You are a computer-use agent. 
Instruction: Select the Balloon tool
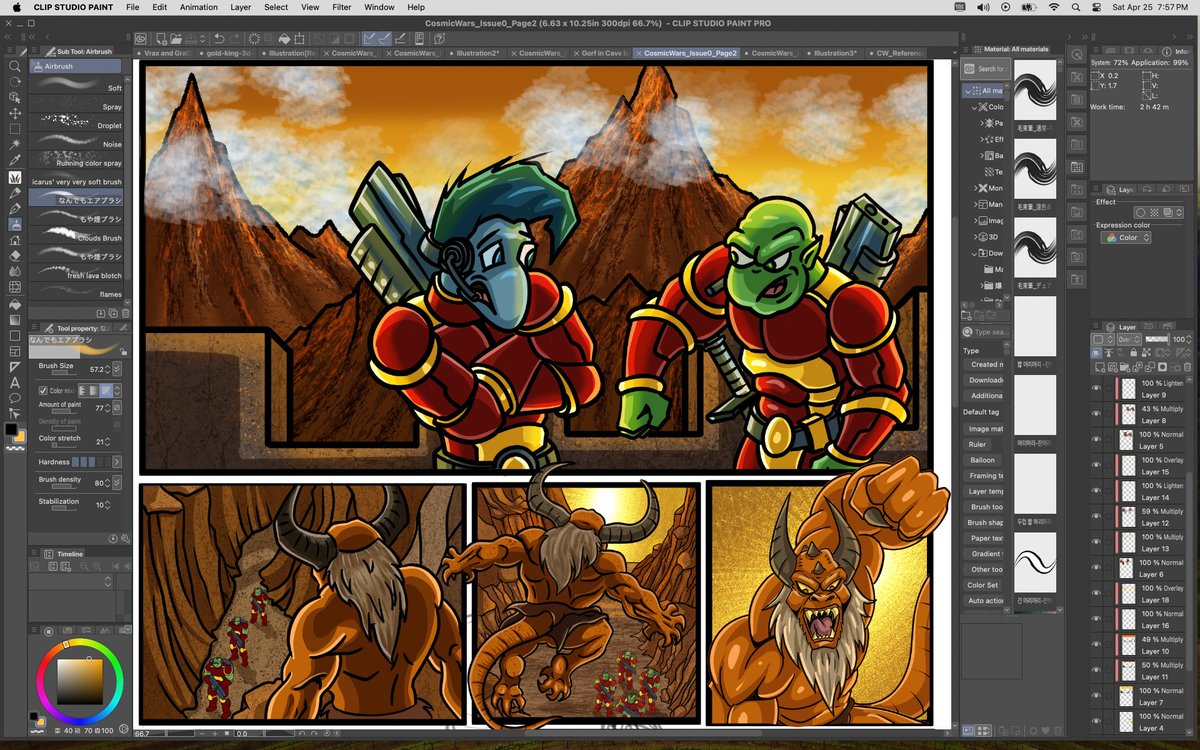(14, 397)
